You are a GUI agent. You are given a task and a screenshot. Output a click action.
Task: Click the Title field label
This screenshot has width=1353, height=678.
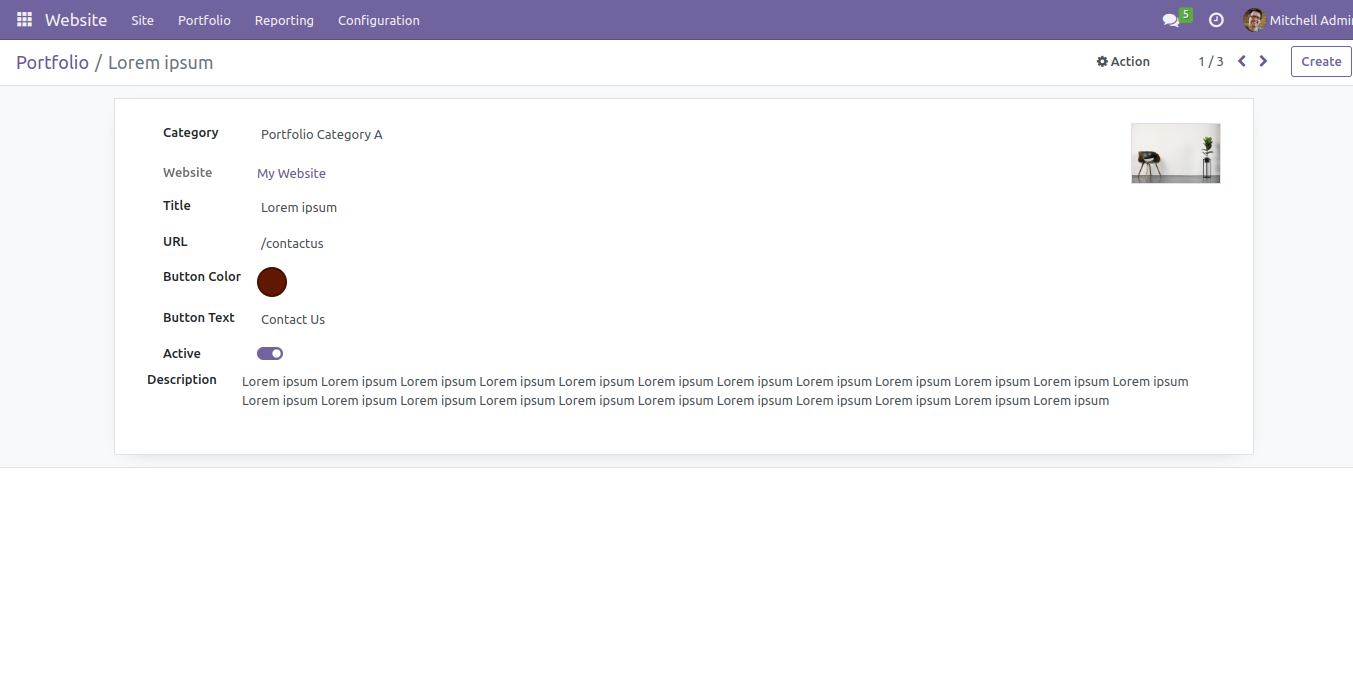coord(177,205)
